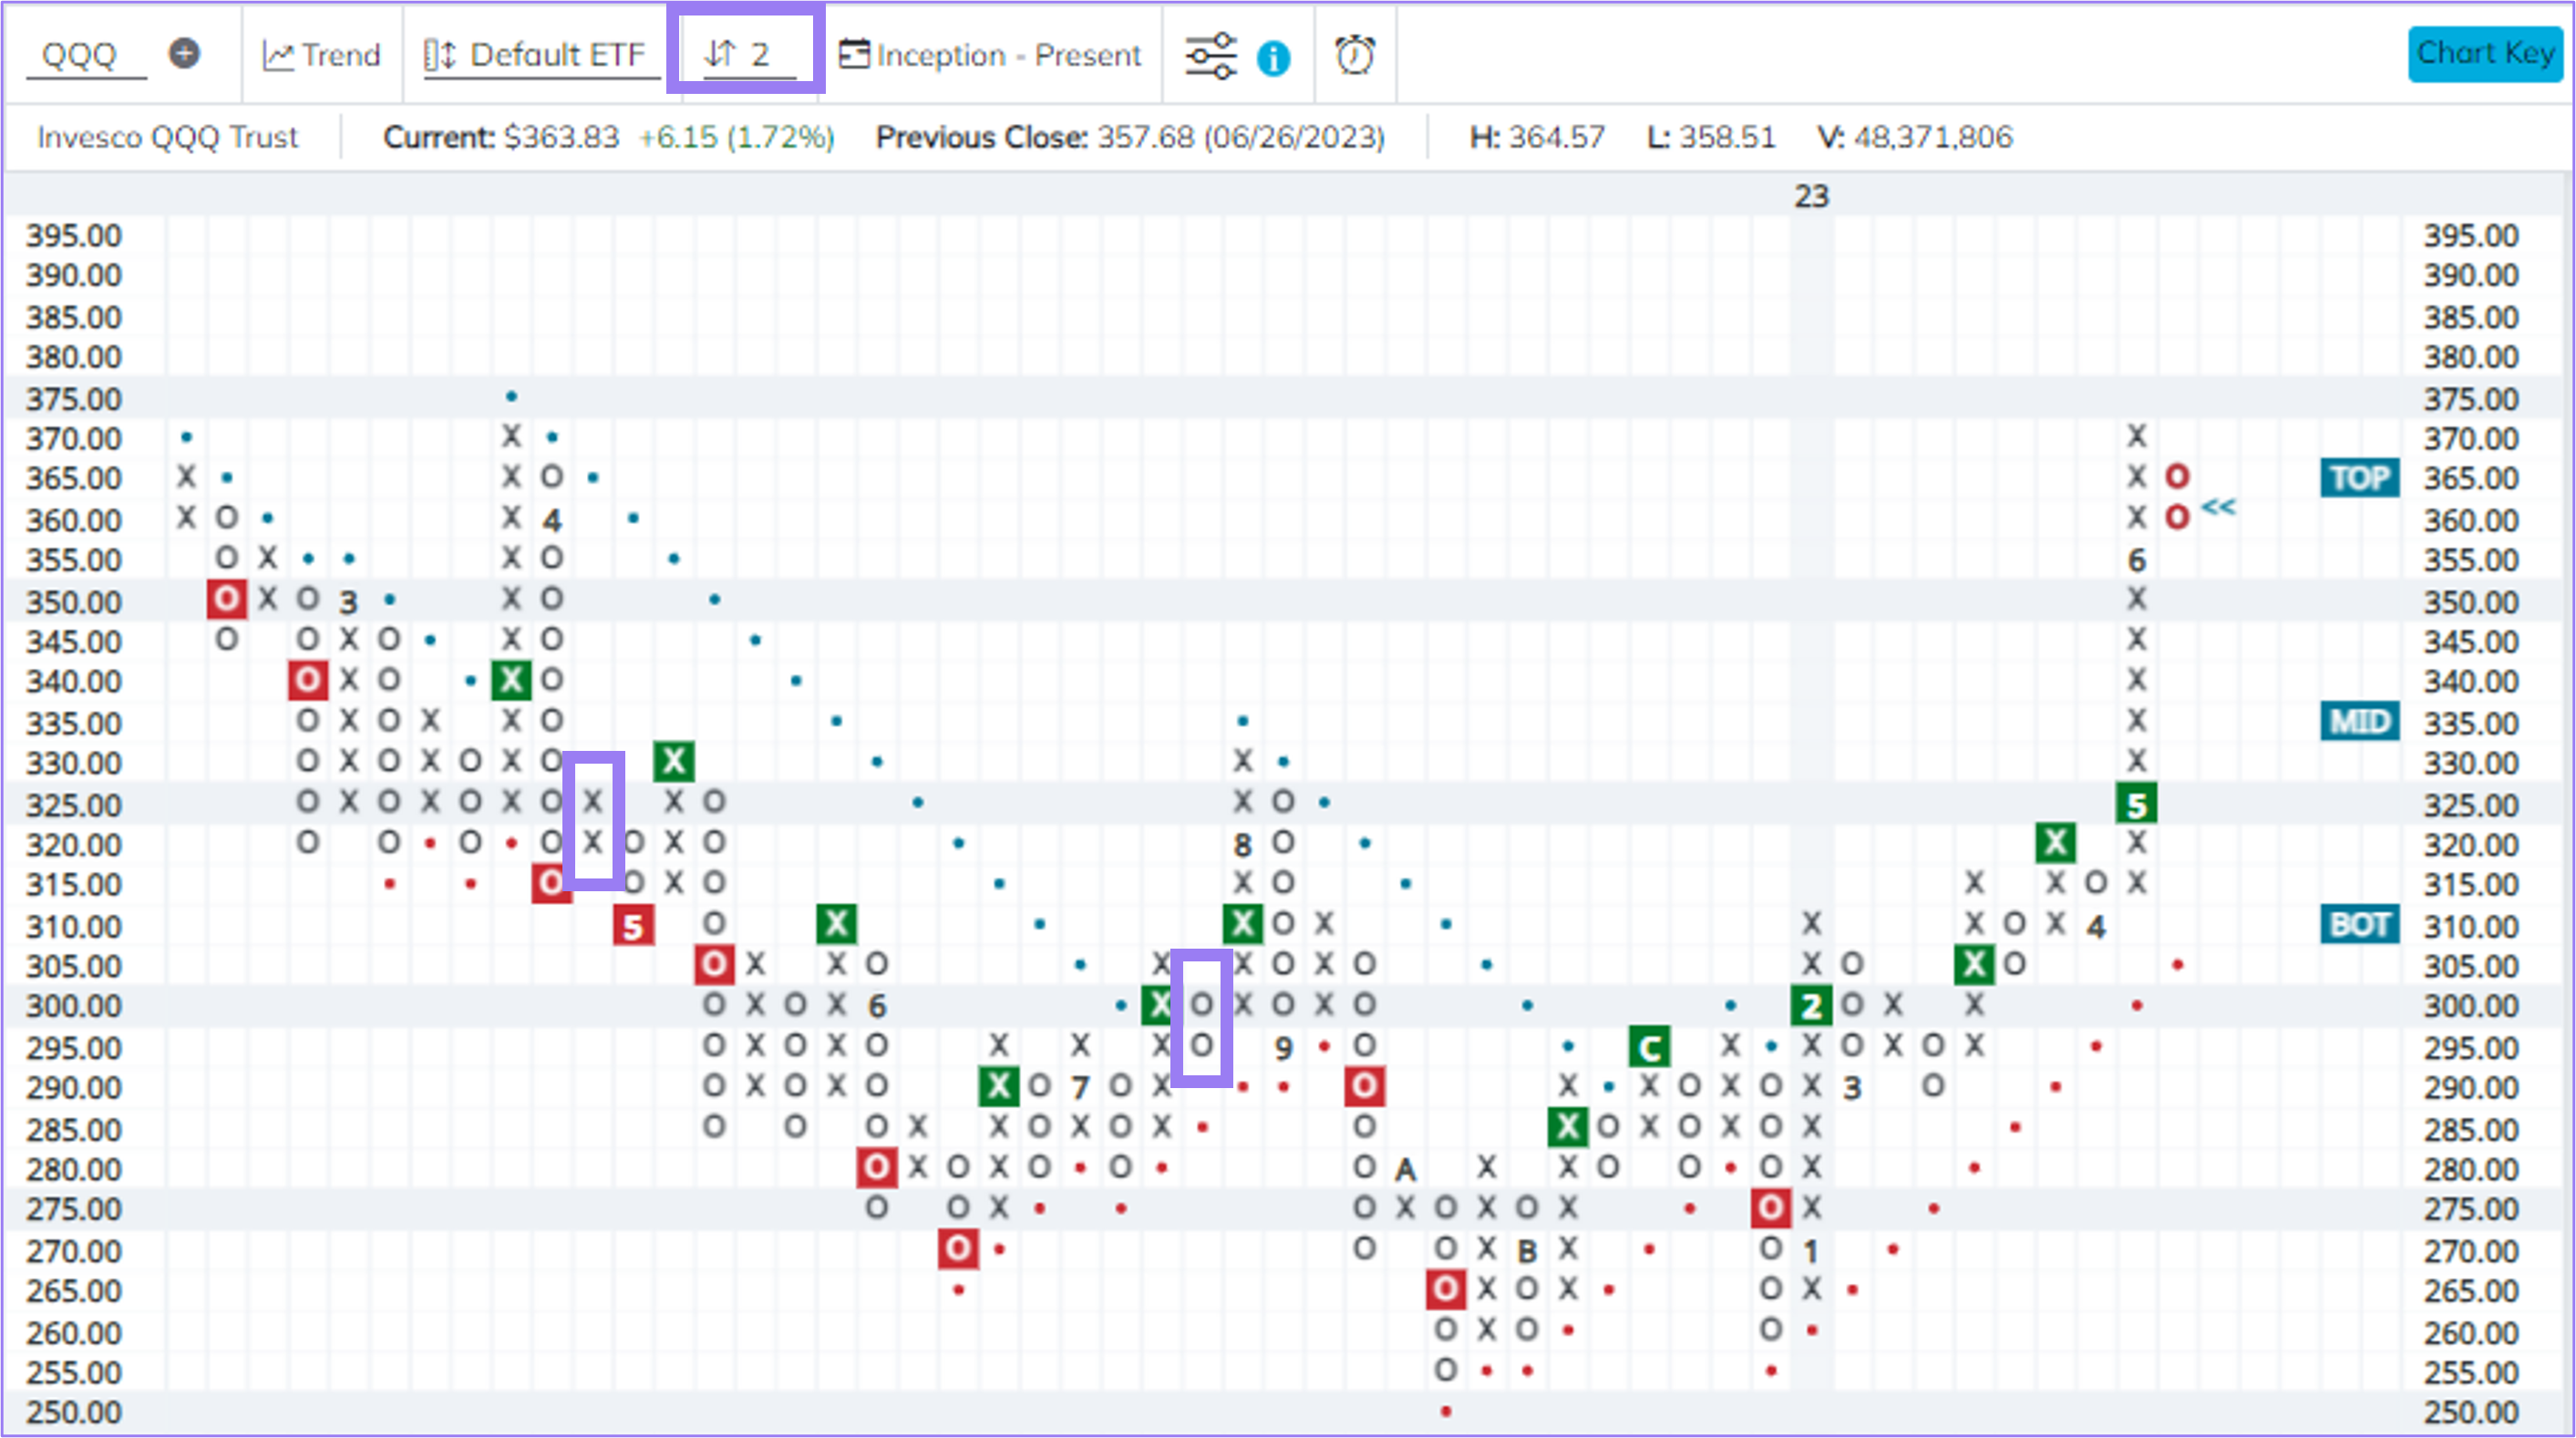
Task: Click the MID marker label
Action: coord(2359,721)
